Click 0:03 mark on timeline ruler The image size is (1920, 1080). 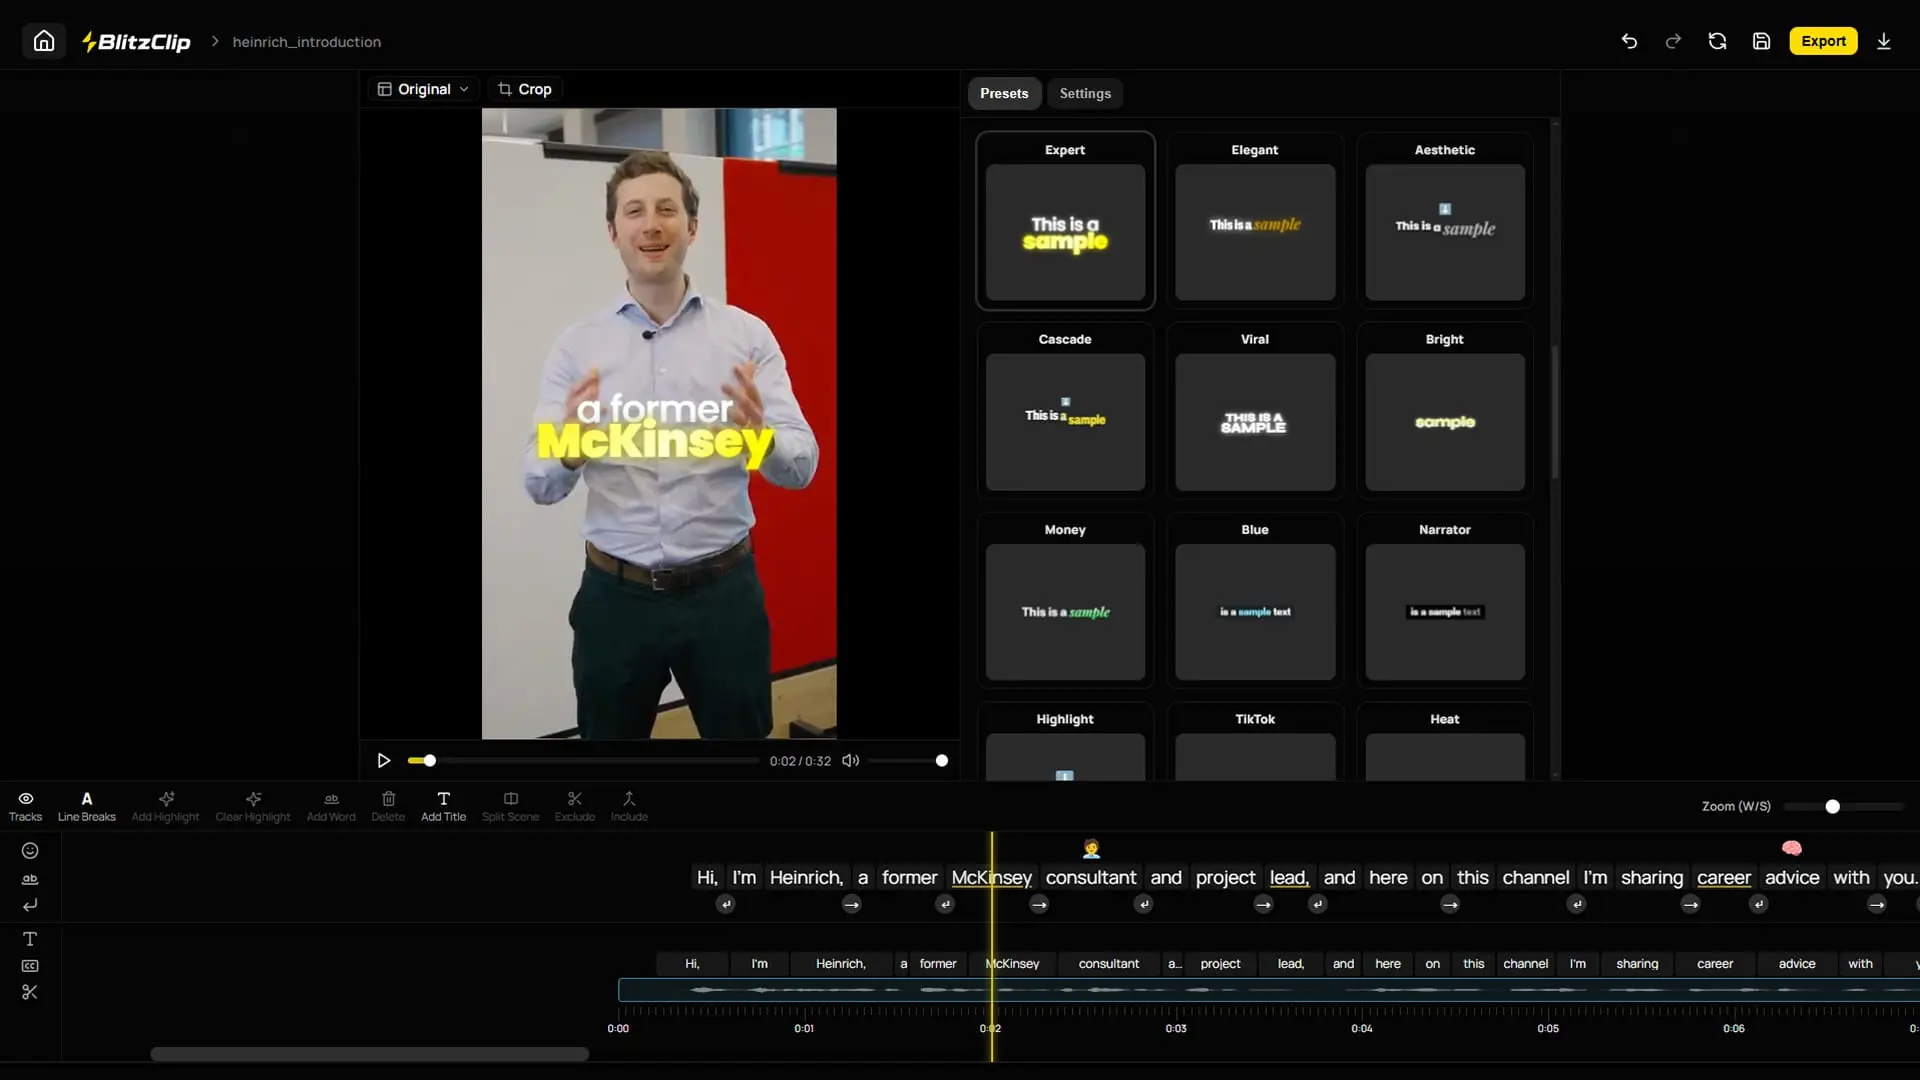(1176, 1028)
